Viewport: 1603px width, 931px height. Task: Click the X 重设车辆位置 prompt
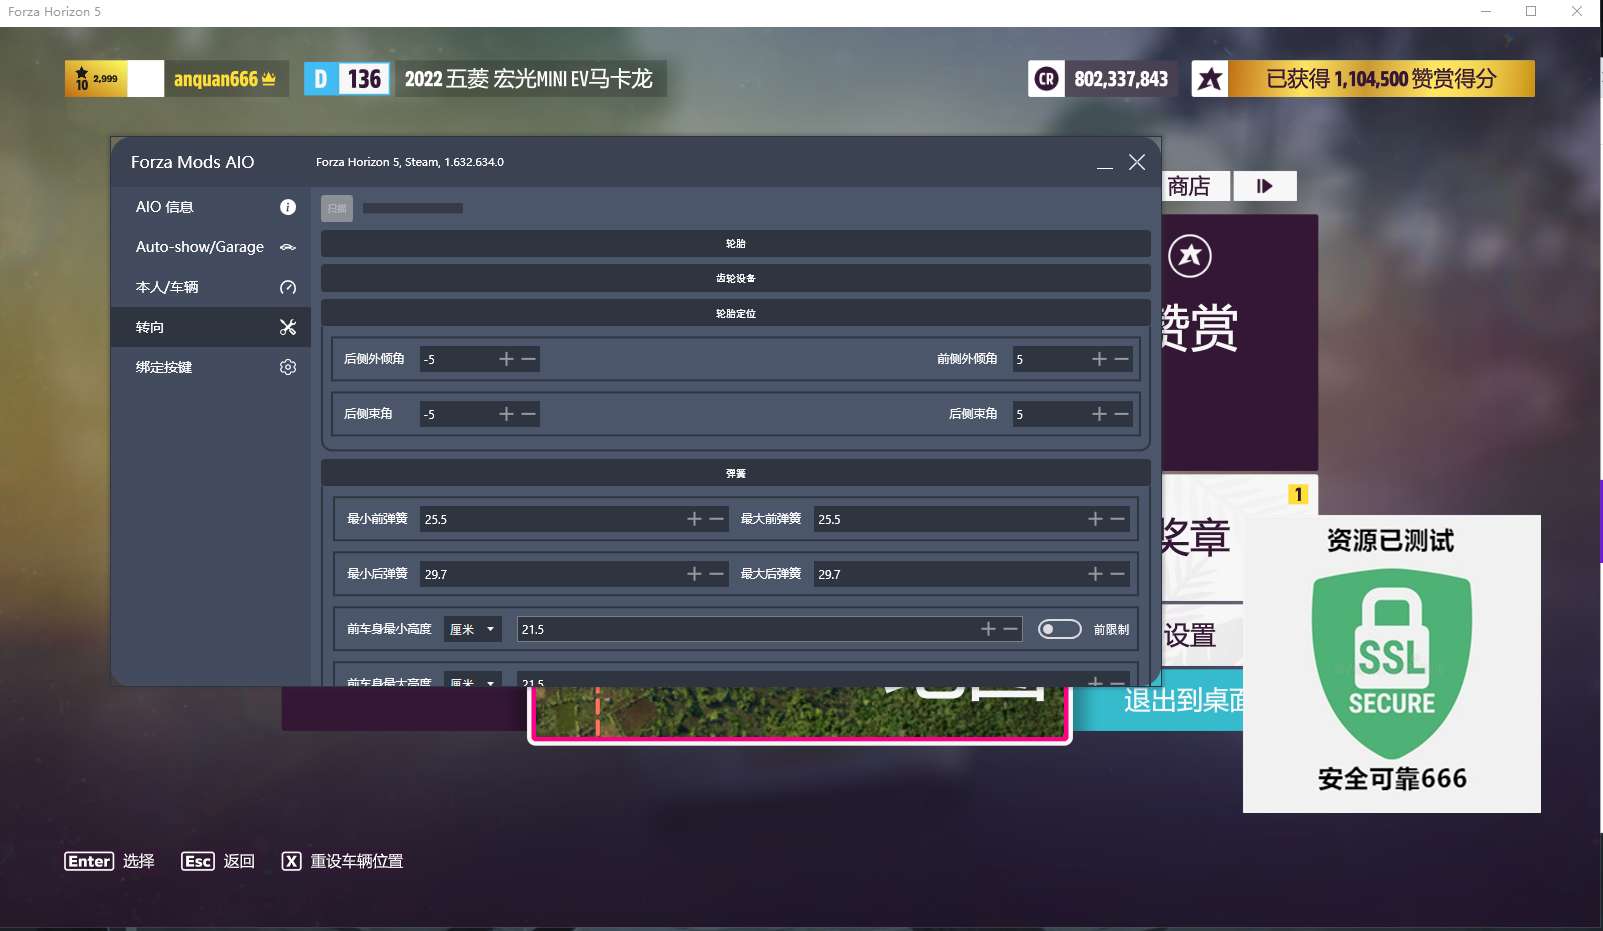coord(342,861)
